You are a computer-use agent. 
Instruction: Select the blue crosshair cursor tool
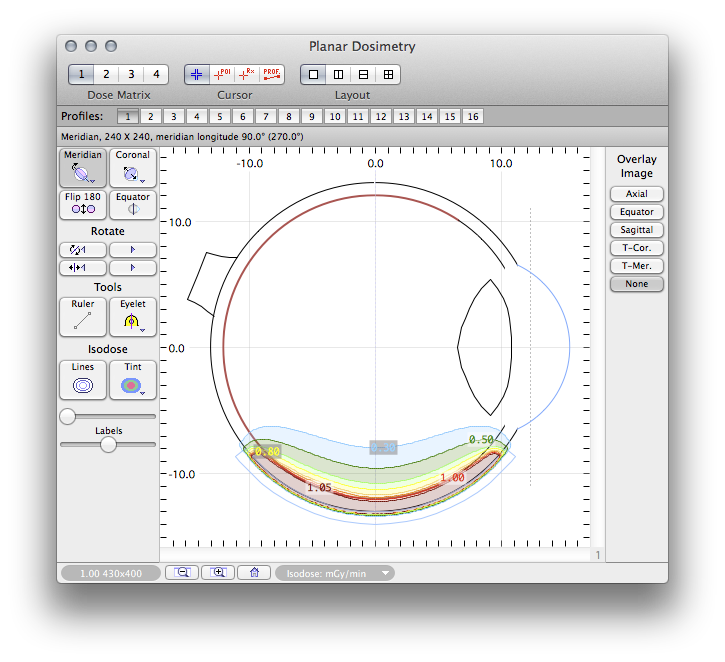pos(197,74)
